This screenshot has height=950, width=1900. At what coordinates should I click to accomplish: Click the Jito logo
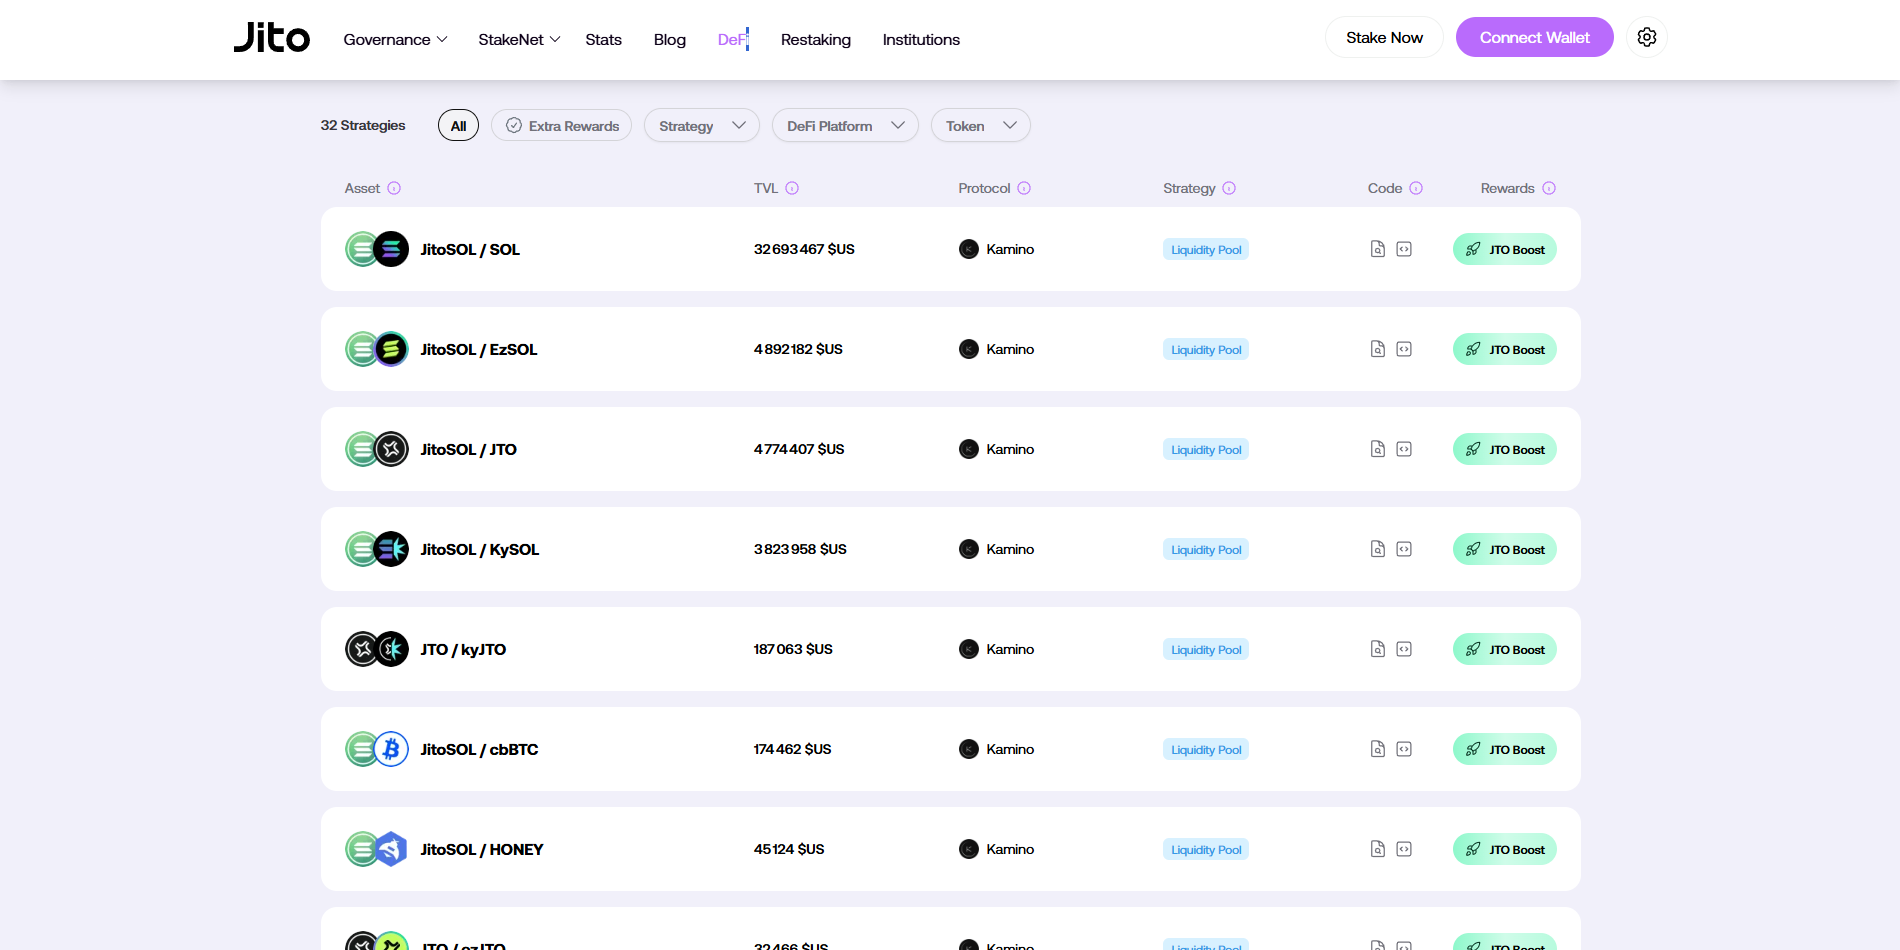tap(272, 38)
